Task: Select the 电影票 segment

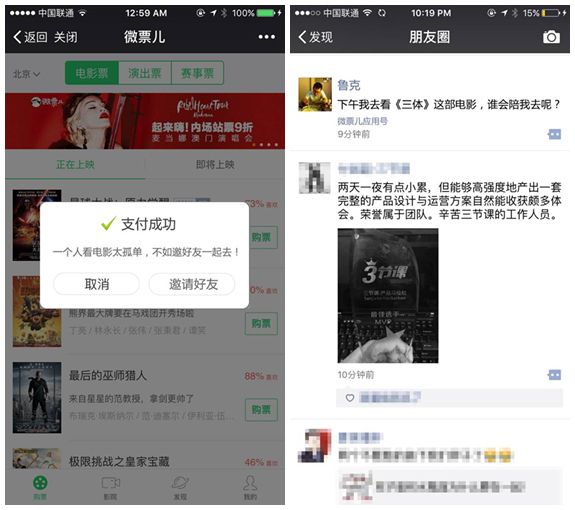Action: tap(92, 73)
